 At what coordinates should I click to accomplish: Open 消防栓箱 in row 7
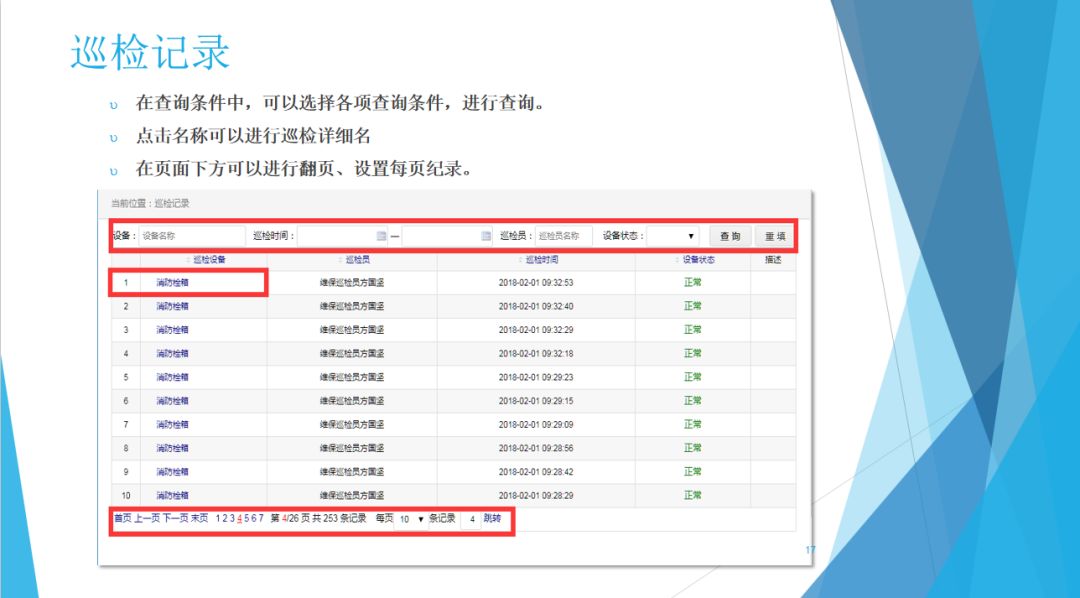172,424
